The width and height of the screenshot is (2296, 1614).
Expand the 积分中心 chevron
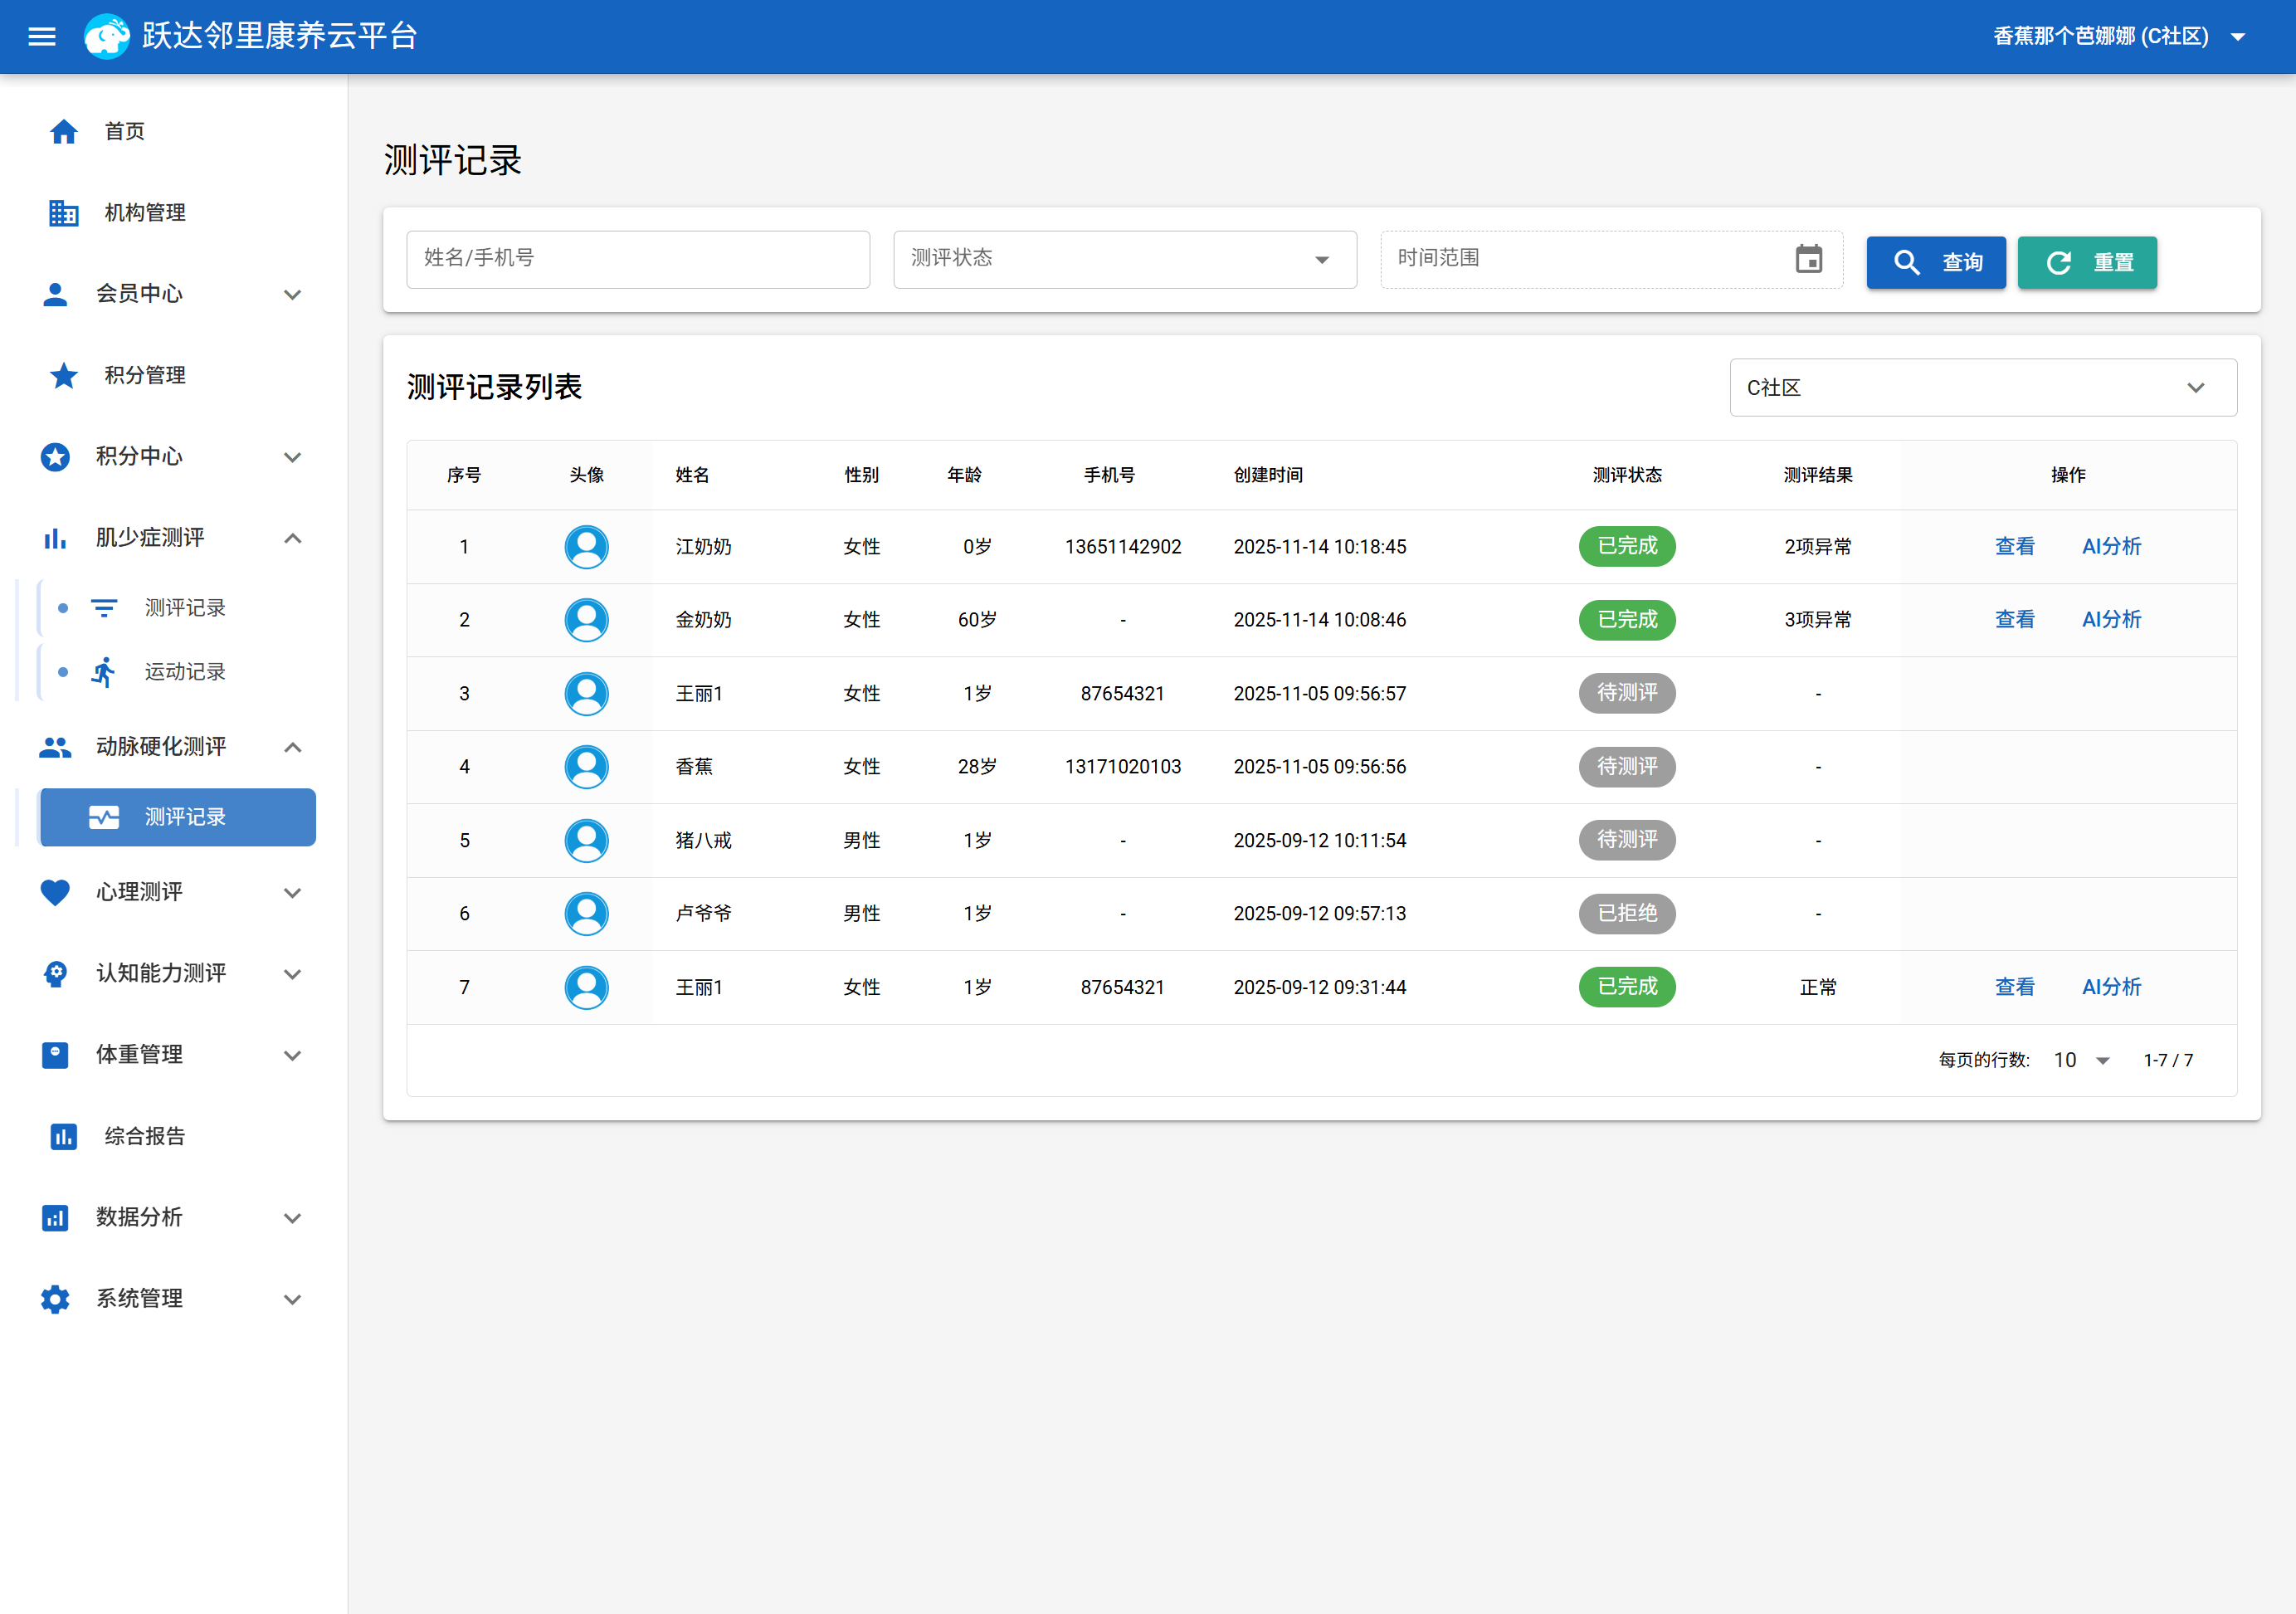(292, 457)
